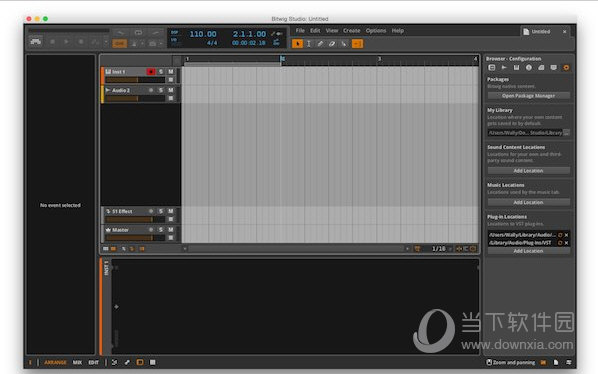Click the Stop transport button

52,42
